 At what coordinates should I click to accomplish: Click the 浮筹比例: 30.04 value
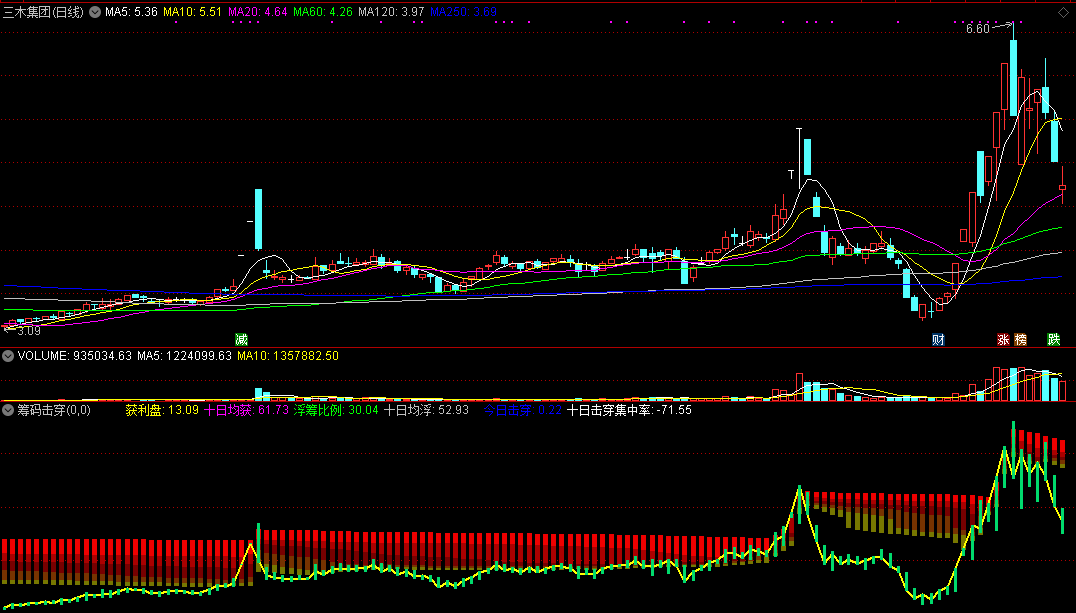click(x=336, y=410)
